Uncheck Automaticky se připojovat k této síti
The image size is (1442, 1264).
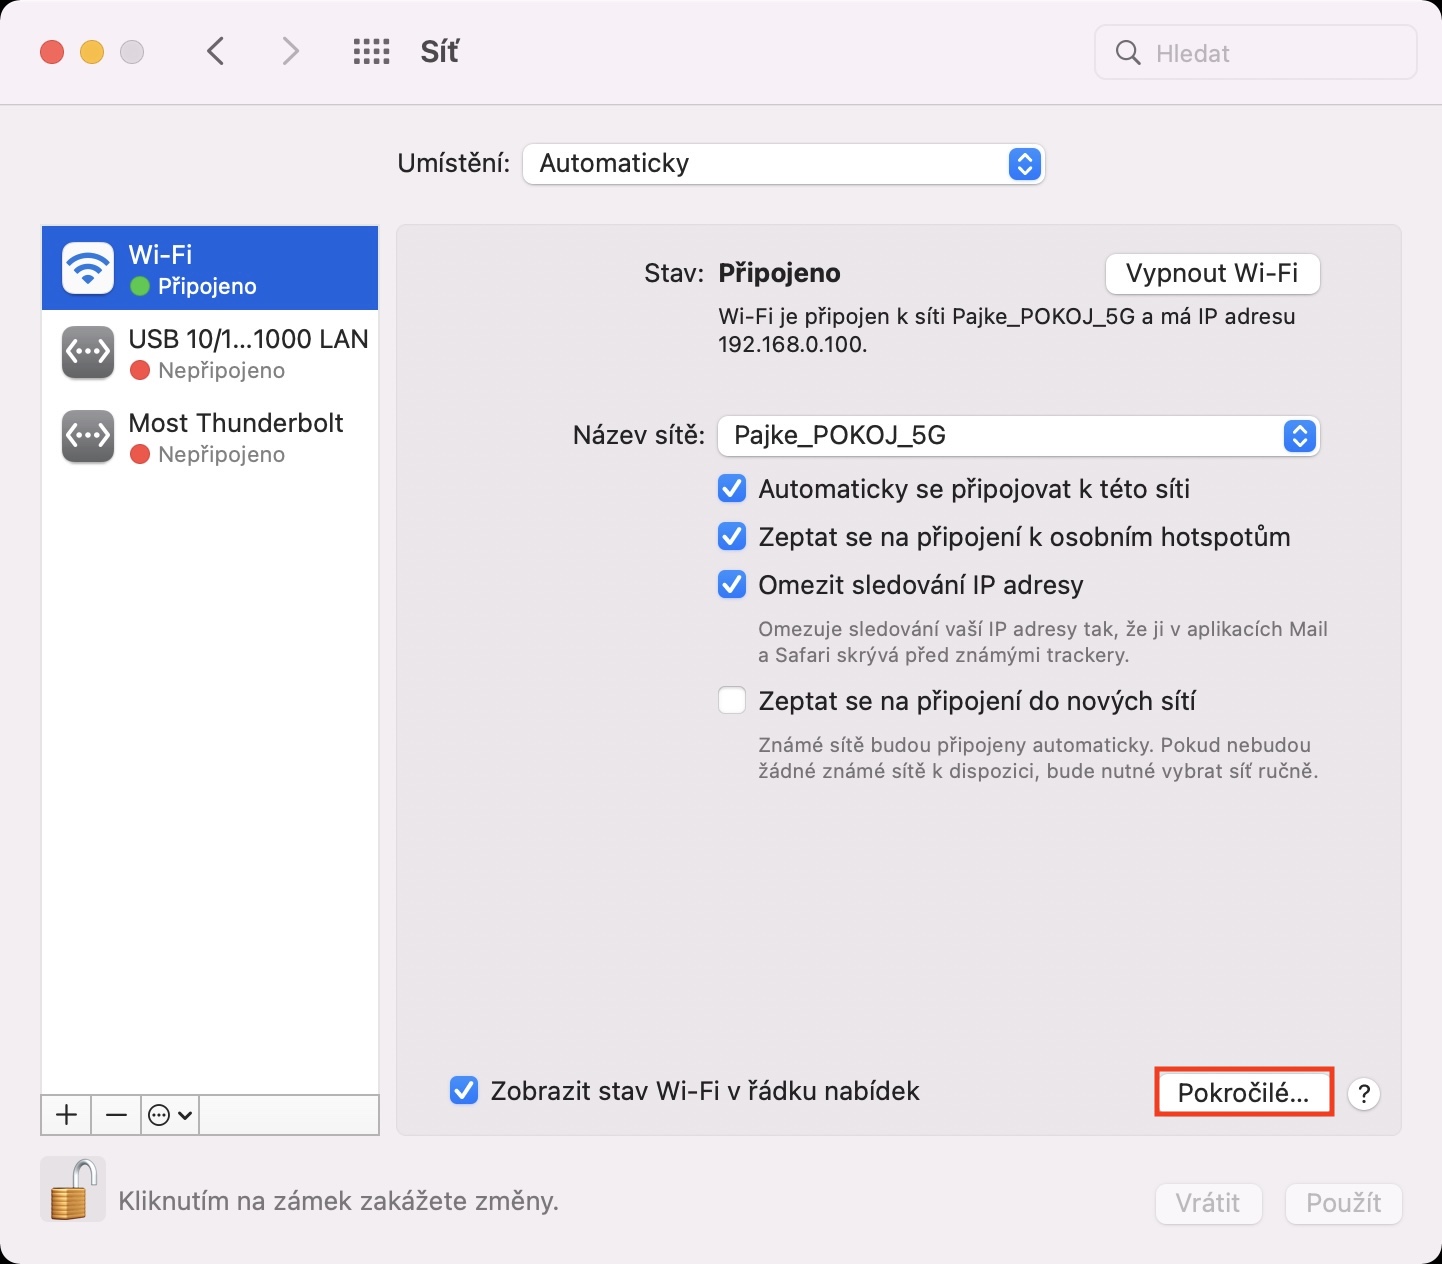732,489
